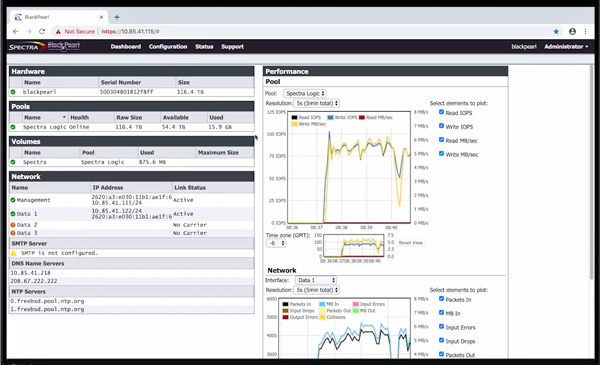This screenshot has width=600, height=365.
Task: Open the Status menu
Action: point(204,47)
